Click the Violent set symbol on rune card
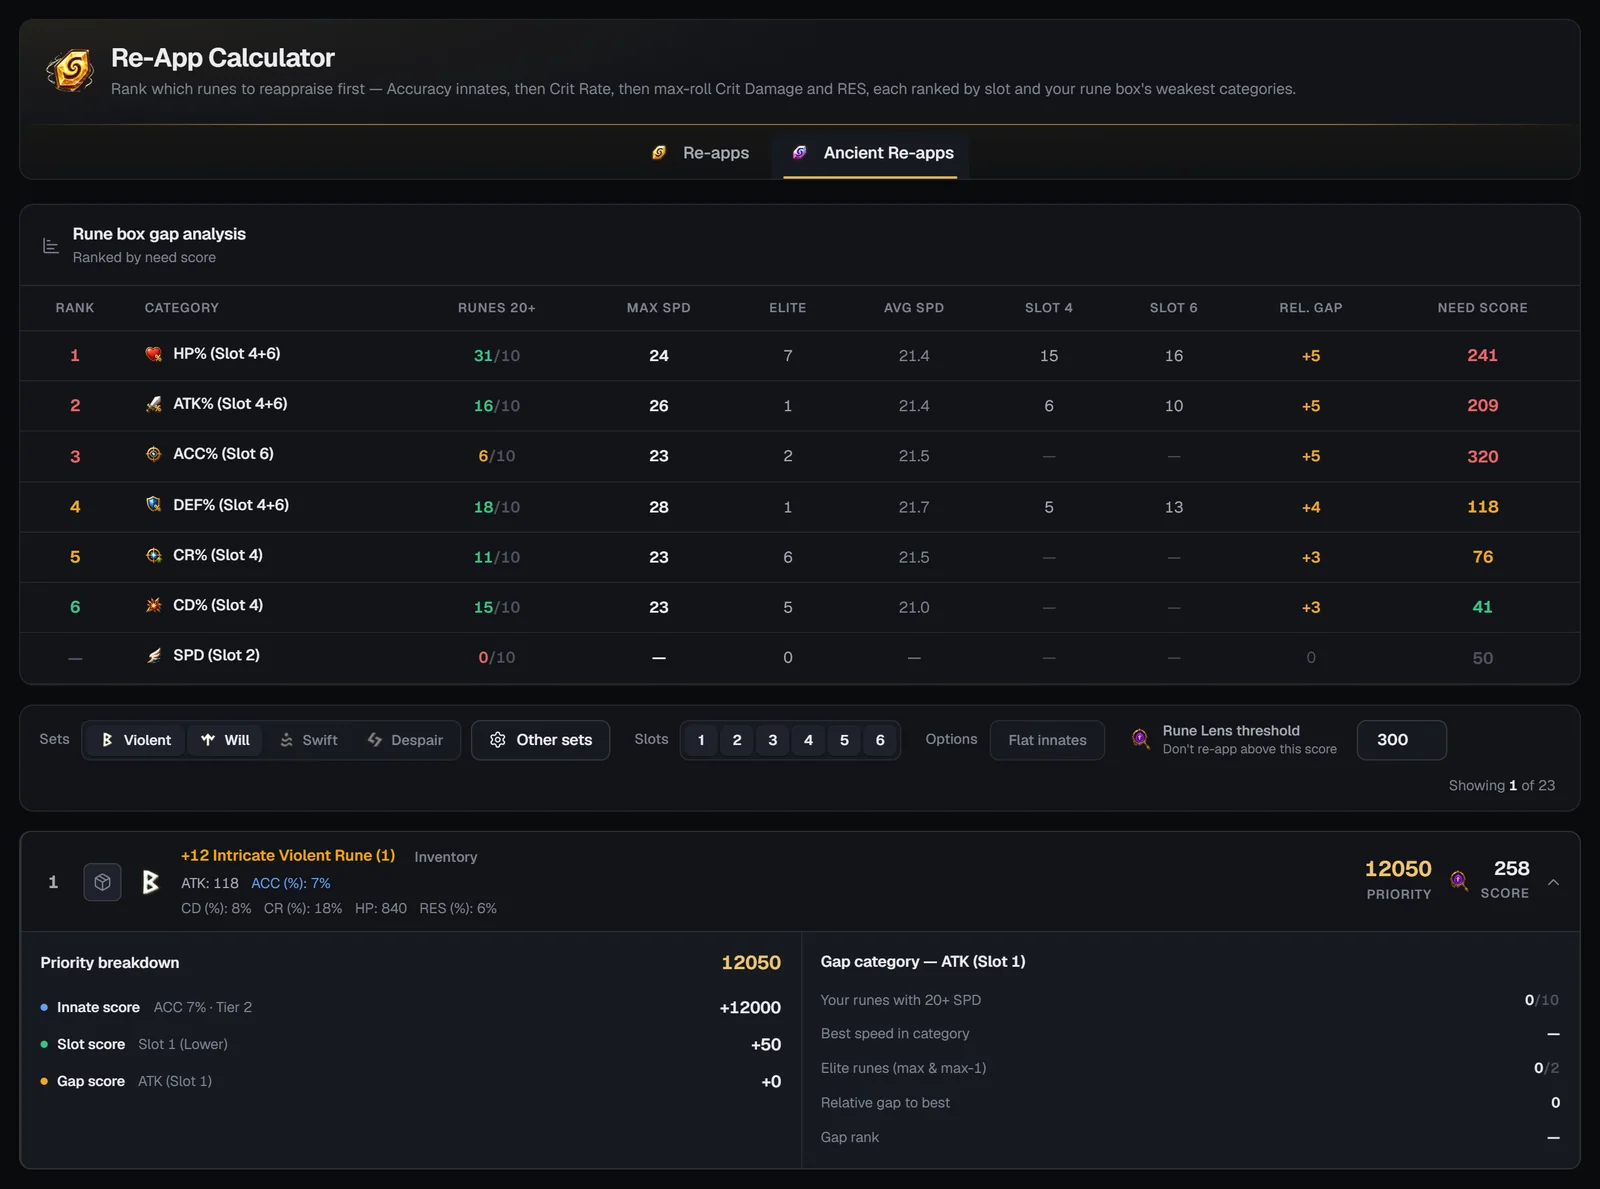The image size is (1600, 1189). coord(151,882)
